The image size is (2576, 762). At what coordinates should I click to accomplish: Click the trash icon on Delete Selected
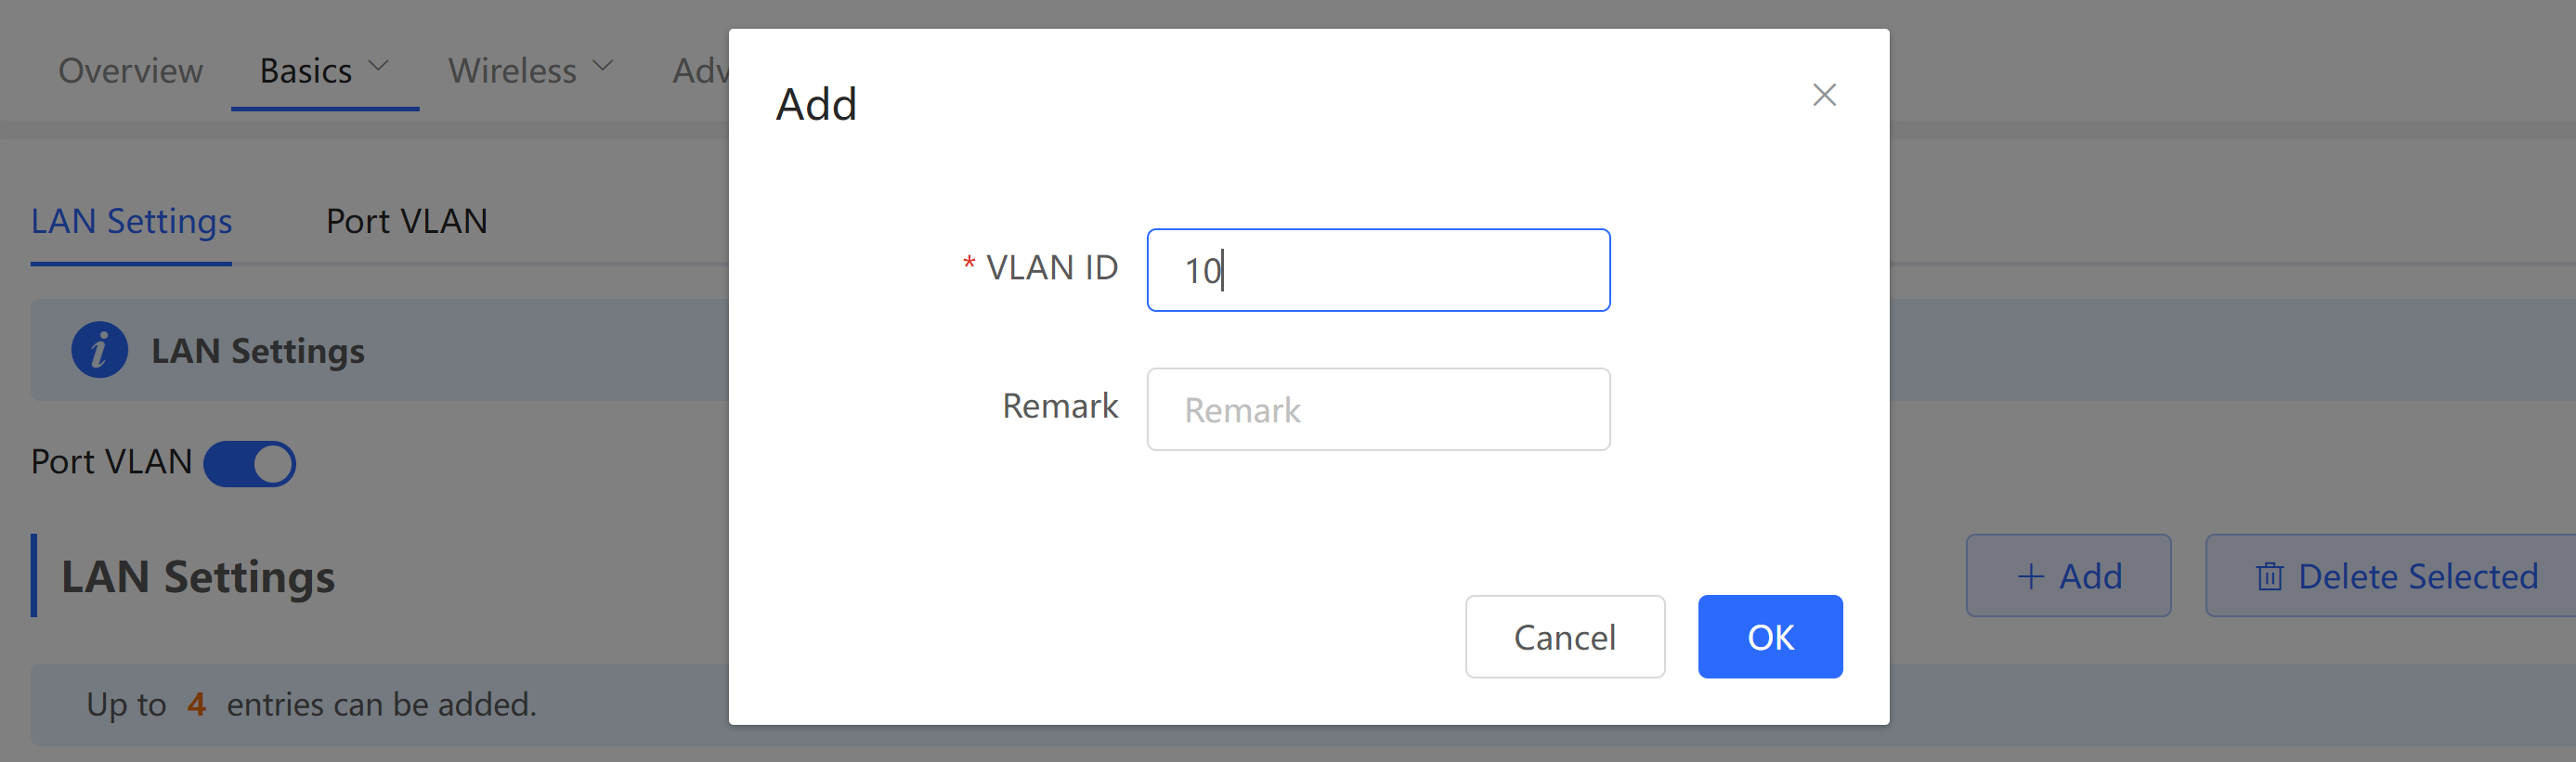pos(2269,577)
